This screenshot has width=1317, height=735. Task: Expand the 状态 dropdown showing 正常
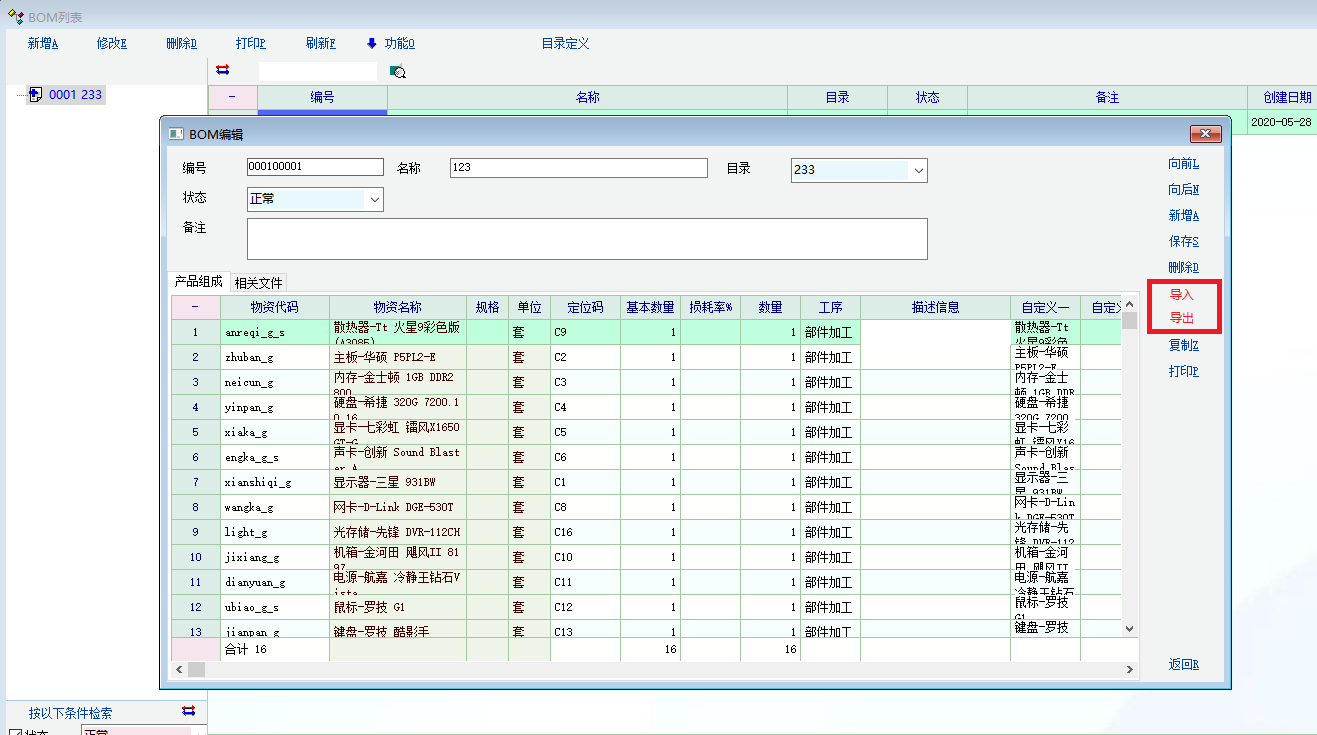point(375,200)
